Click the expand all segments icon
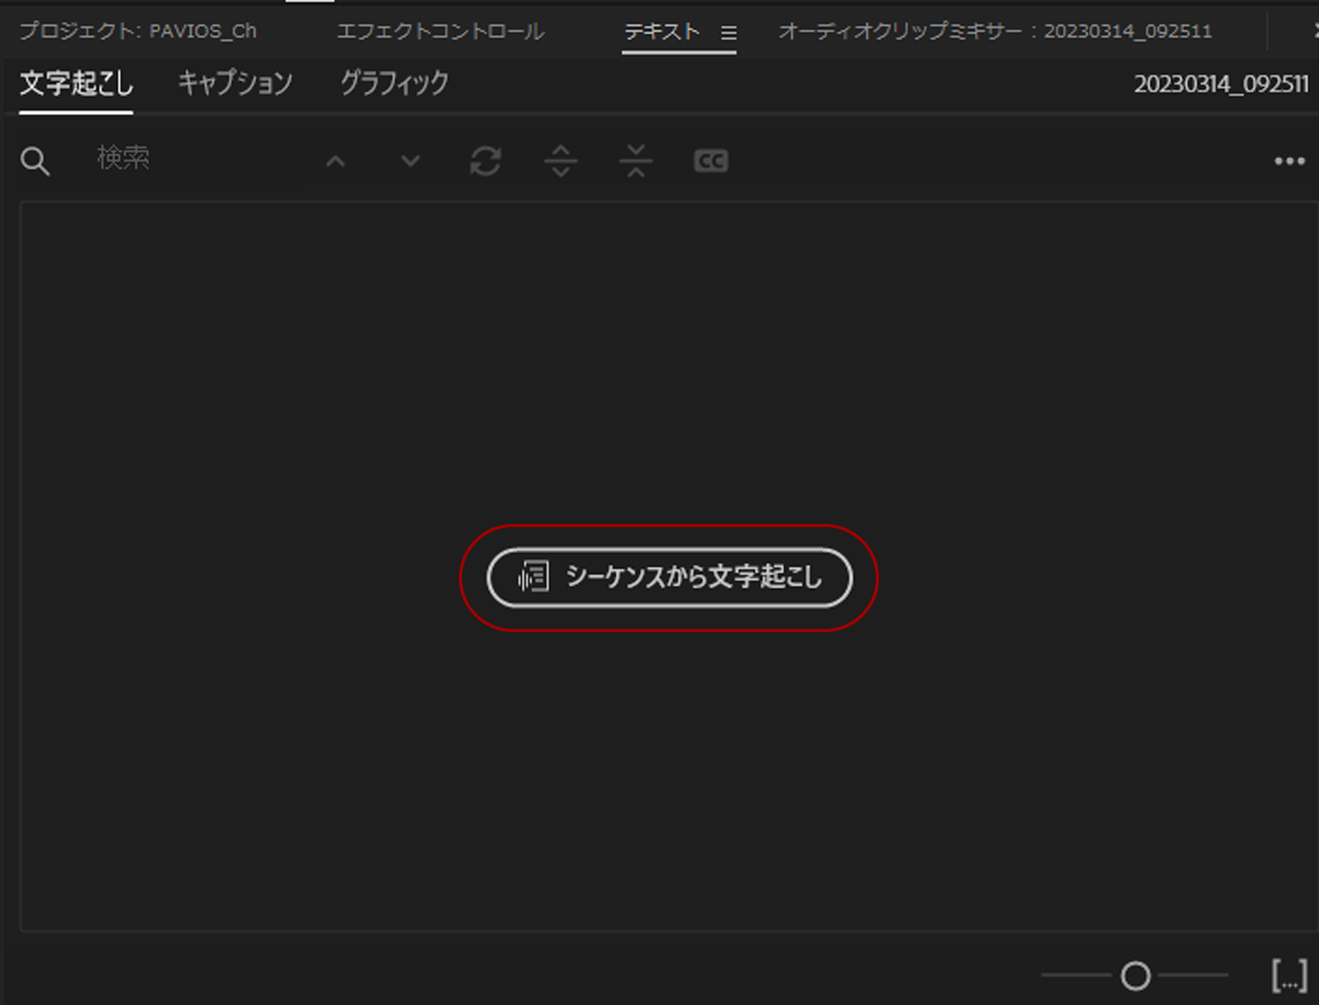This screenshot has height=1005, width=1319. pos(560,160)
